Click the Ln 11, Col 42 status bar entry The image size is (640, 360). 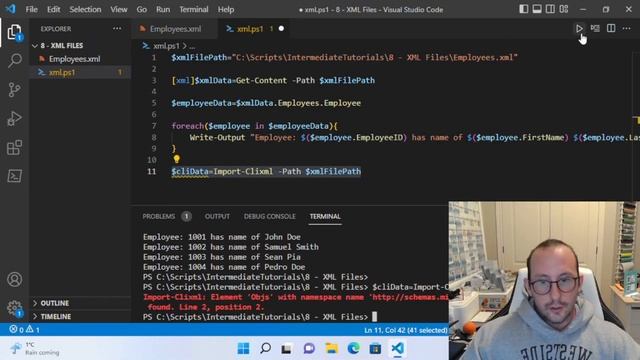[x=406, y=330]
